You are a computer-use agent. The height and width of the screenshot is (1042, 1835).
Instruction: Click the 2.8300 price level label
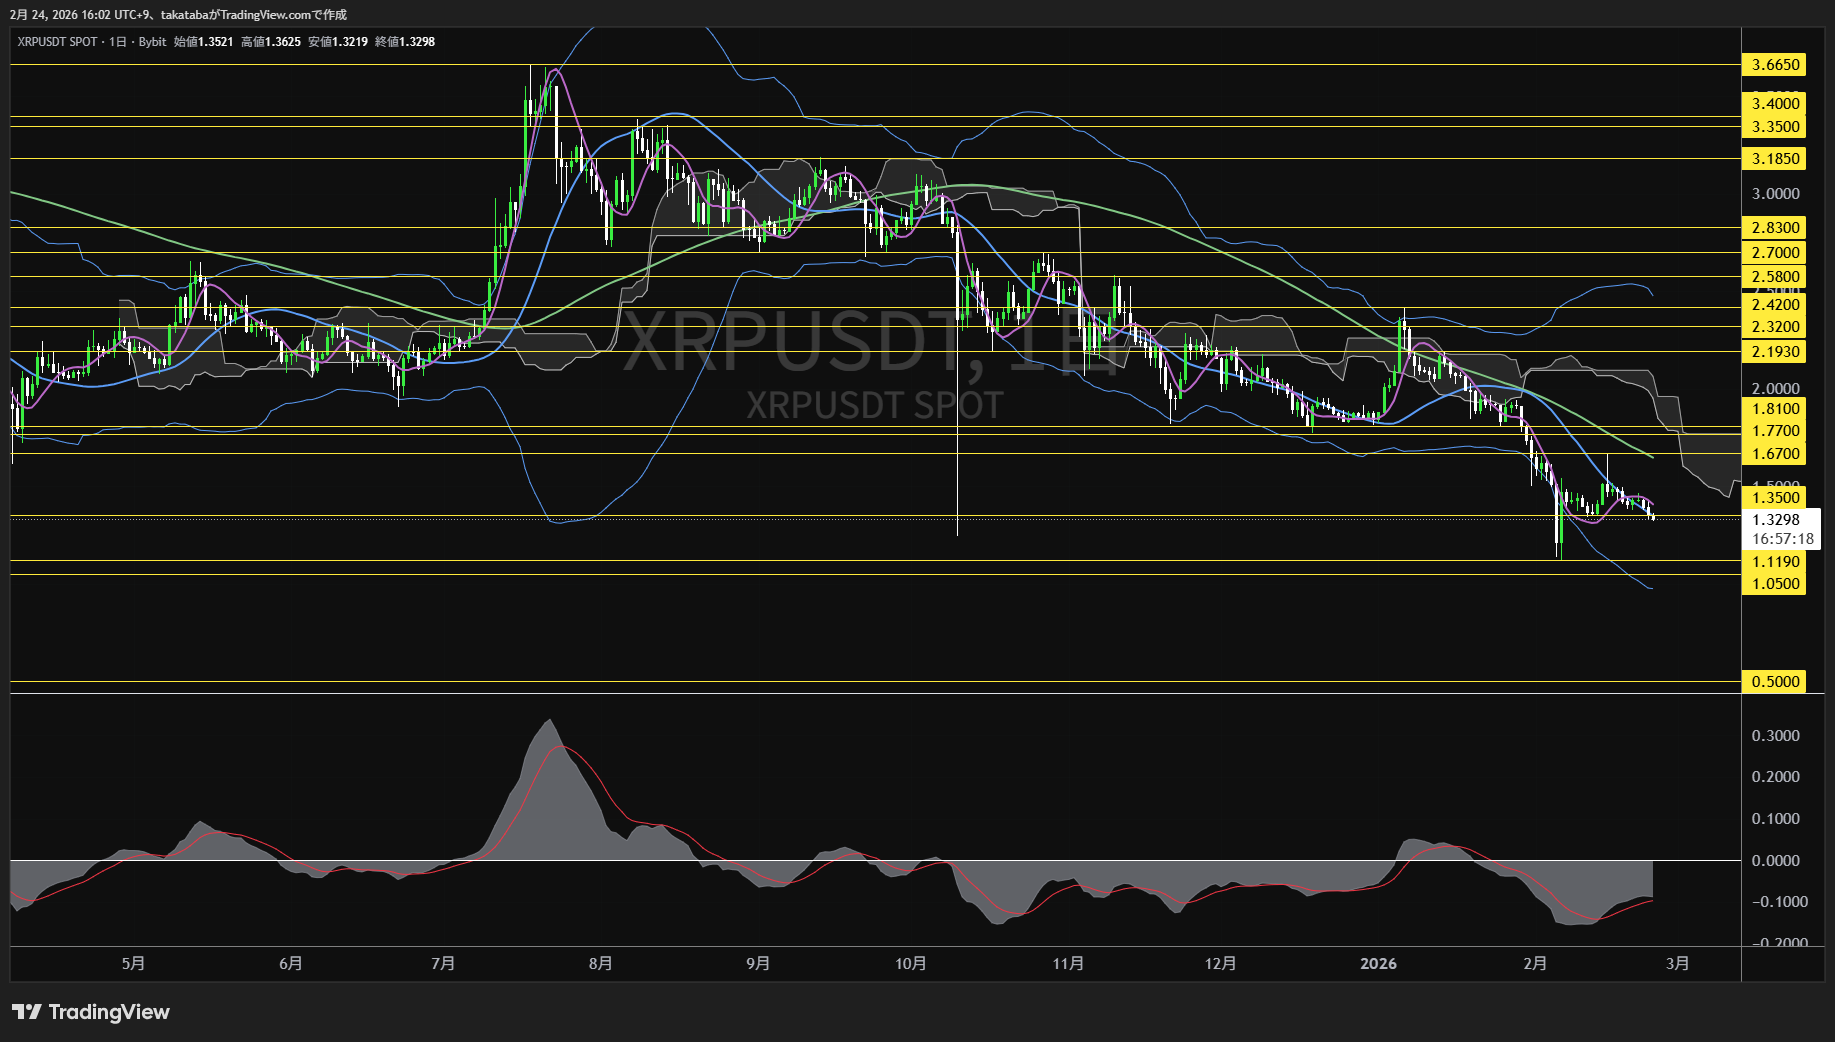tap(1775, 228)
